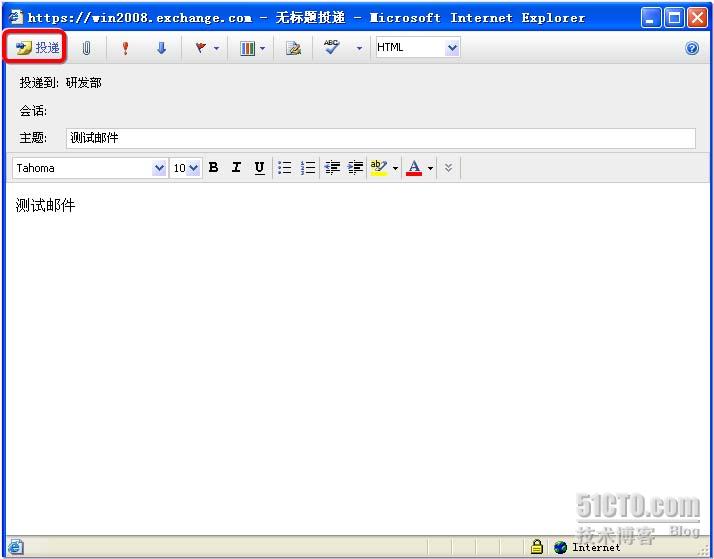The height and width of the screenshot is (559, 714).
Task: Apply numbered list formatting
Action: point(308,168)
